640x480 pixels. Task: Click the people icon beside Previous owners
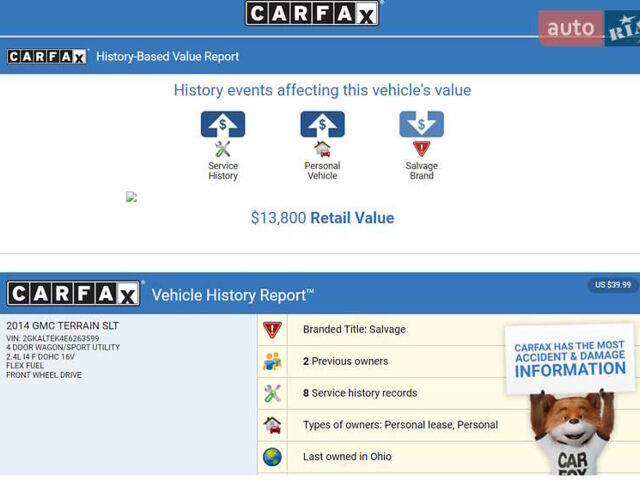point(272,361)
